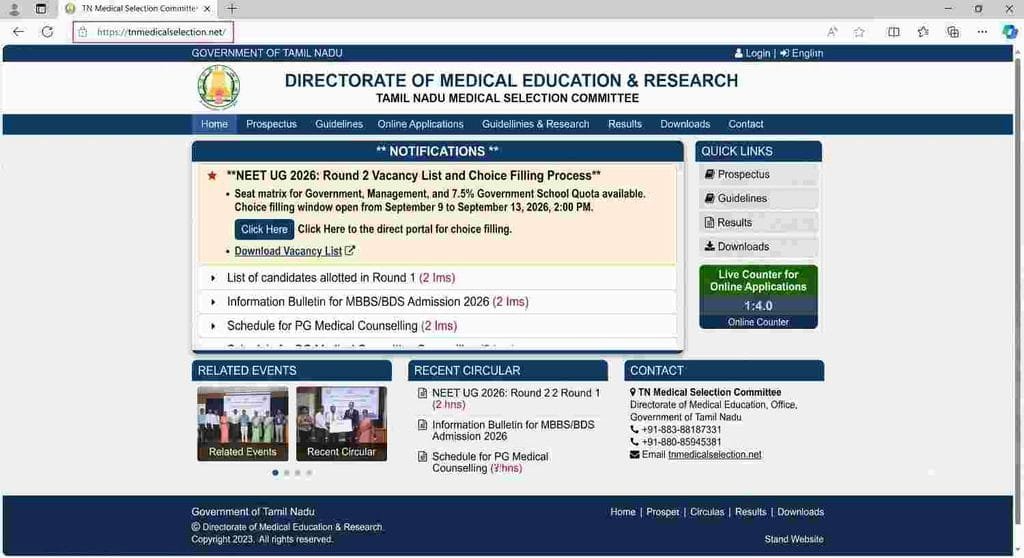The width and height of the screenshot is (1024, 558).
Task: Open browser Collections icon
Action: pyautogui.click(x=953, y=31)
